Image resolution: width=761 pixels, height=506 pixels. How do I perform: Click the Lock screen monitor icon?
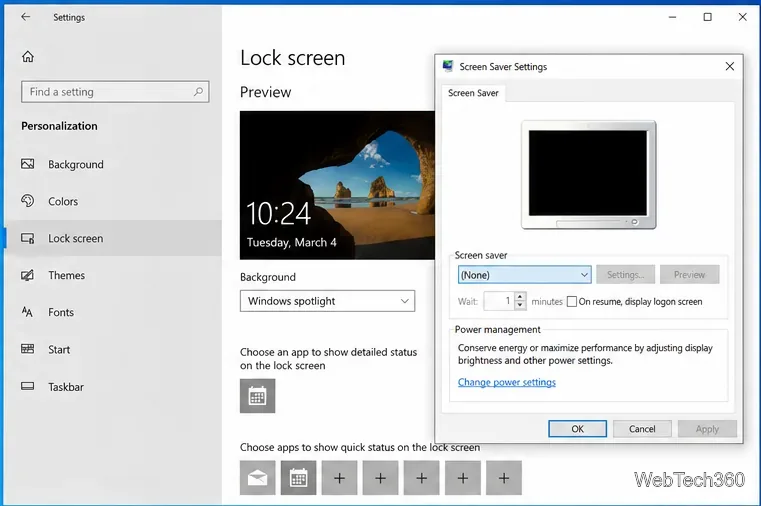pyautogui.click(x=28, y=238)
